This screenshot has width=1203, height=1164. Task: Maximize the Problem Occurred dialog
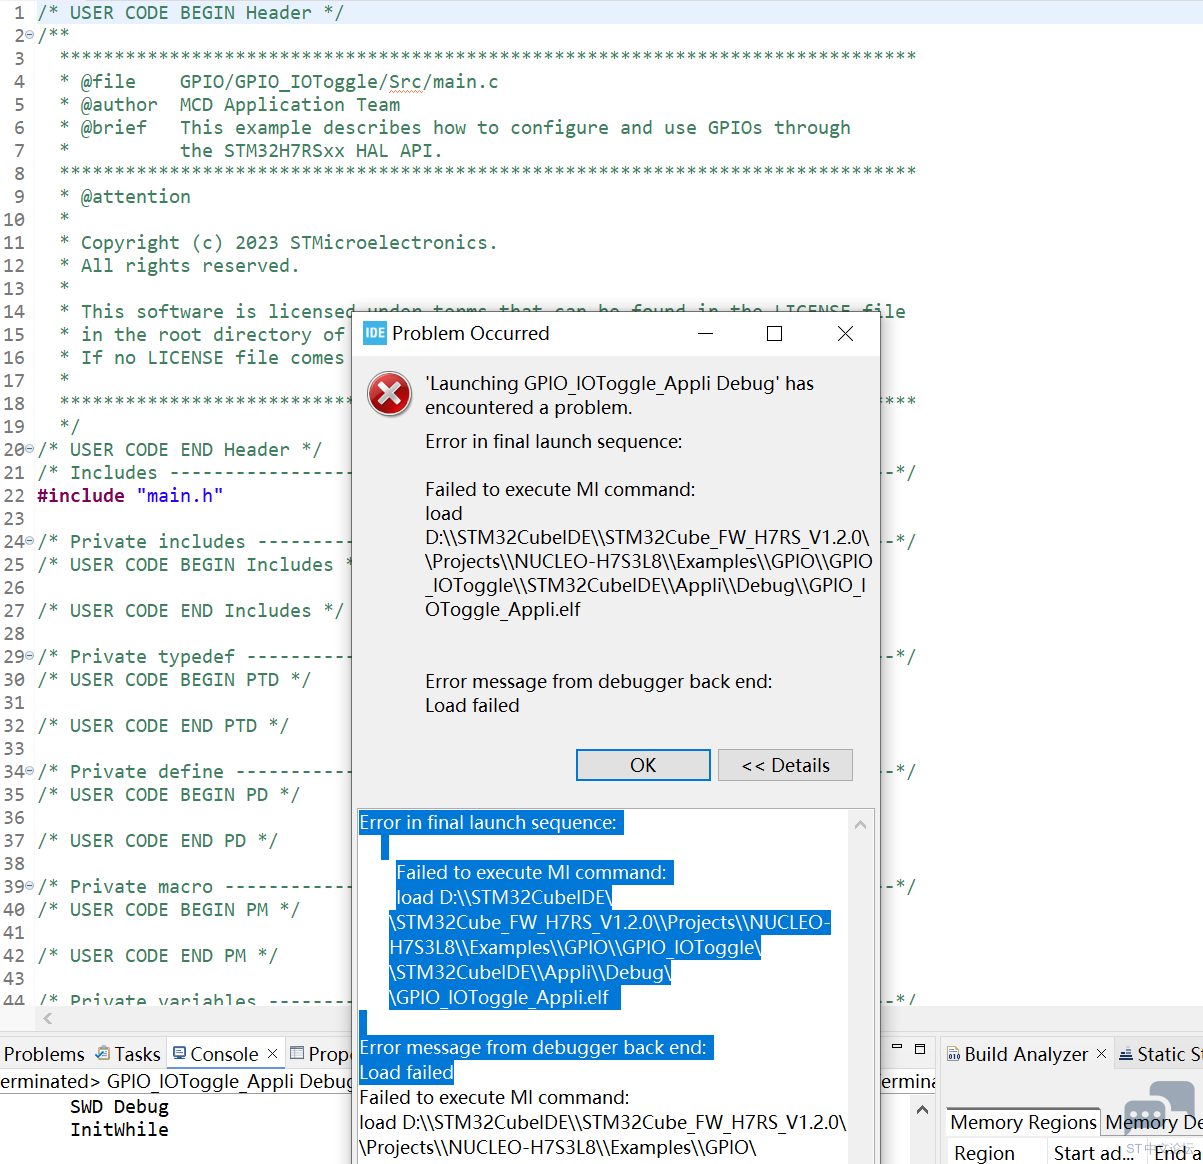click(774, 333)
